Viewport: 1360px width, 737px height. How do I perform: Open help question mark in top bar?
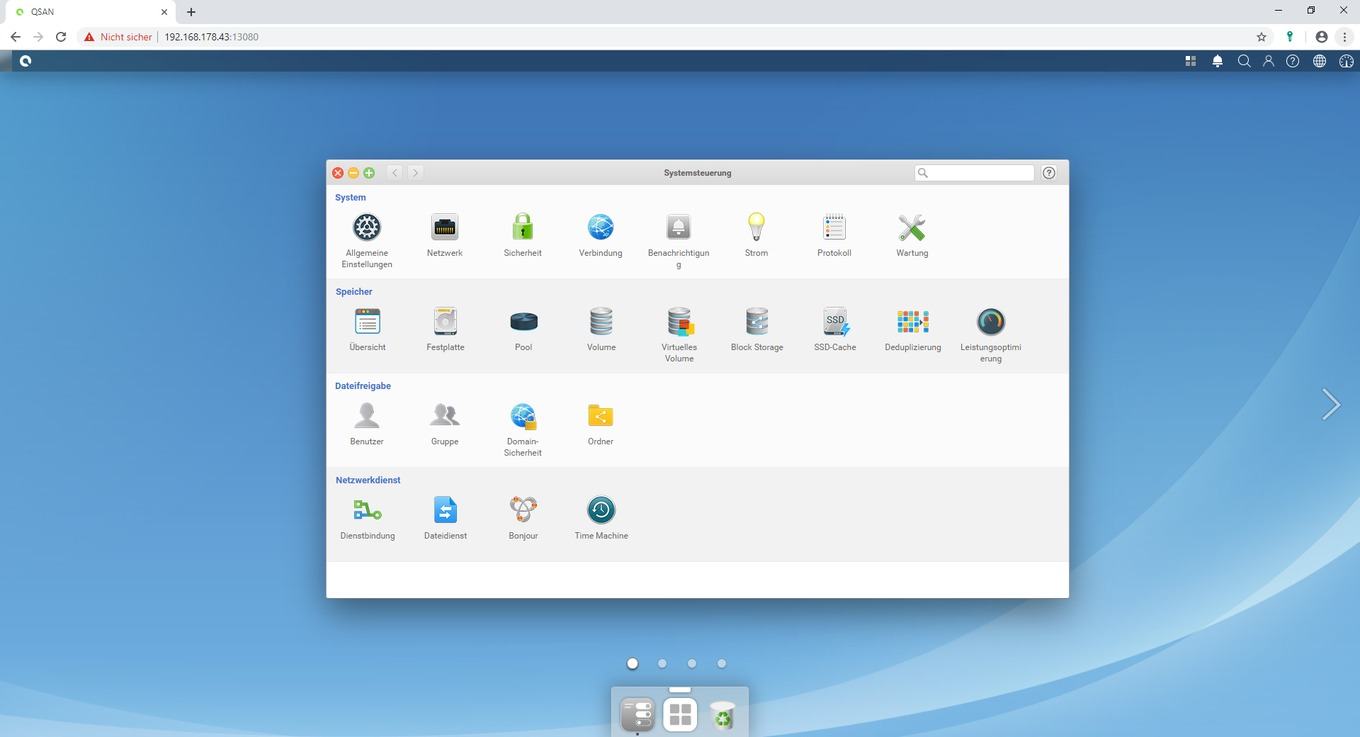tap(1293, 61)
